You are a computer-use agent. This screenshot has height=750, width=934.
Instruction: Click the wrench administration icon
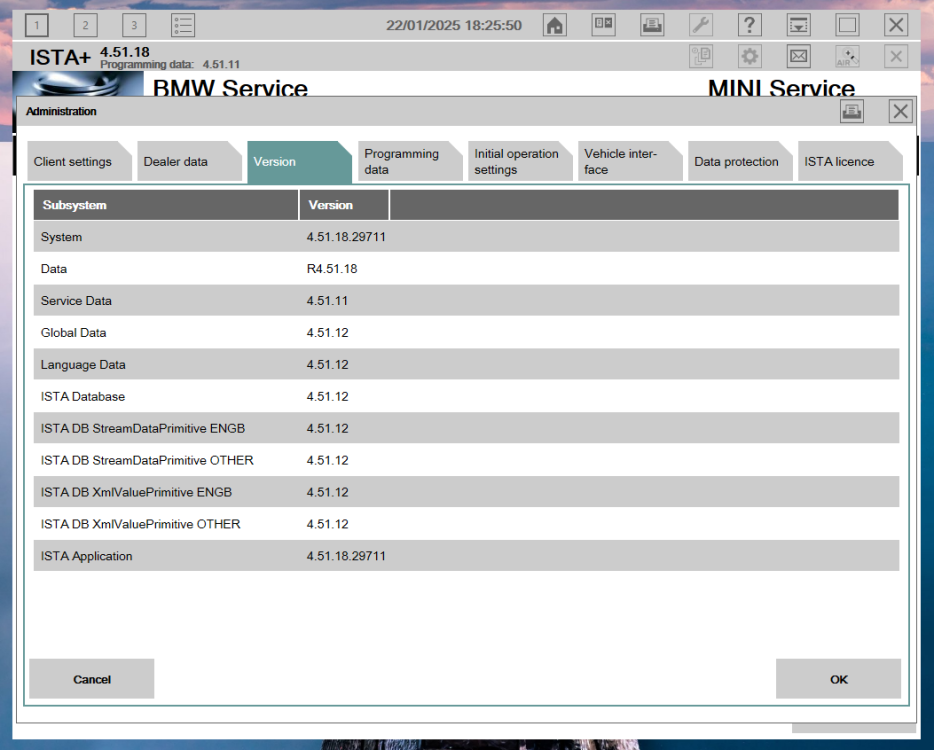click(x=701, y=26)
